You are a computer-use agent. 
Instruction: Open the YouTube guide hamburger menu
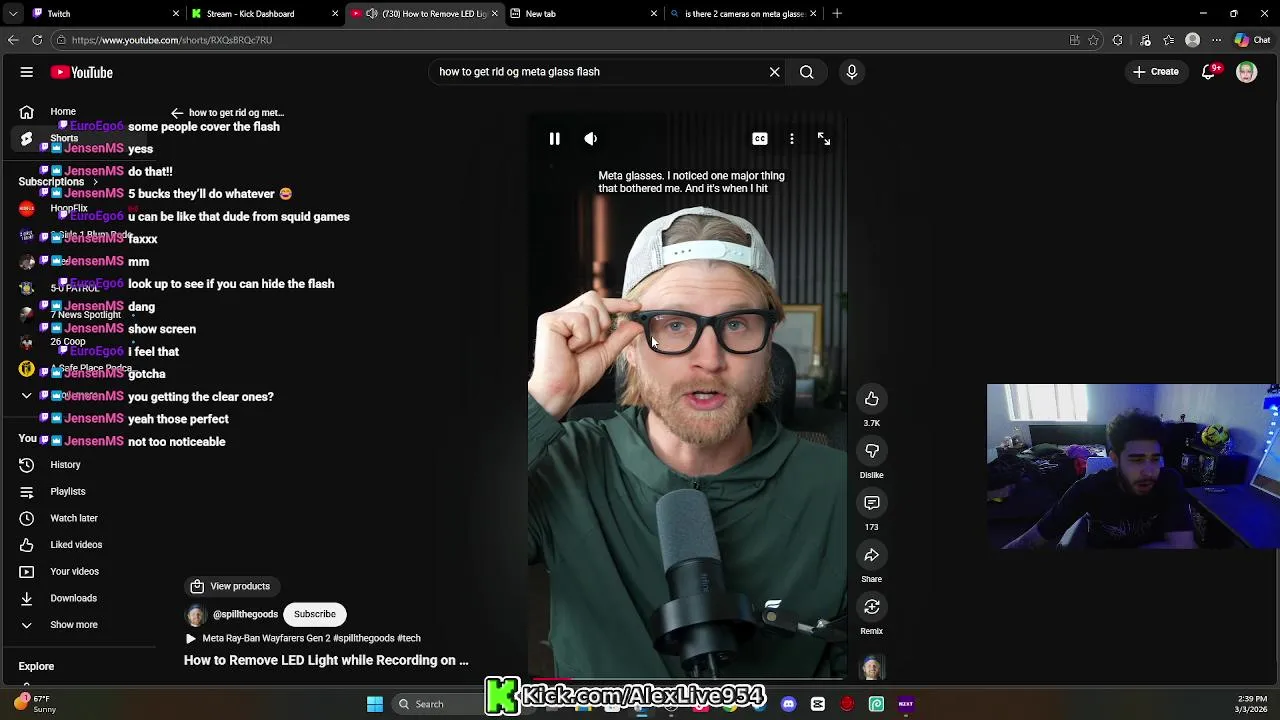click(27, 72)
